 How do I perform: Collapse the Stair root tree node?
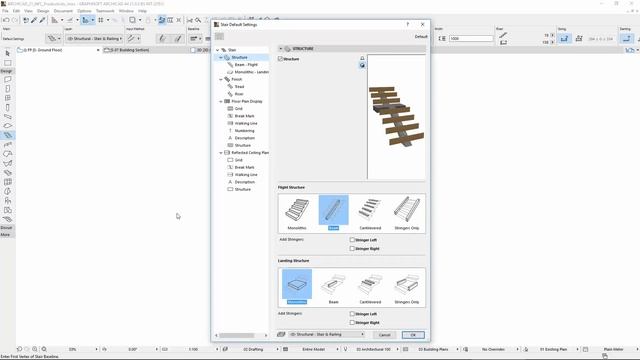[x=218, y=50]
